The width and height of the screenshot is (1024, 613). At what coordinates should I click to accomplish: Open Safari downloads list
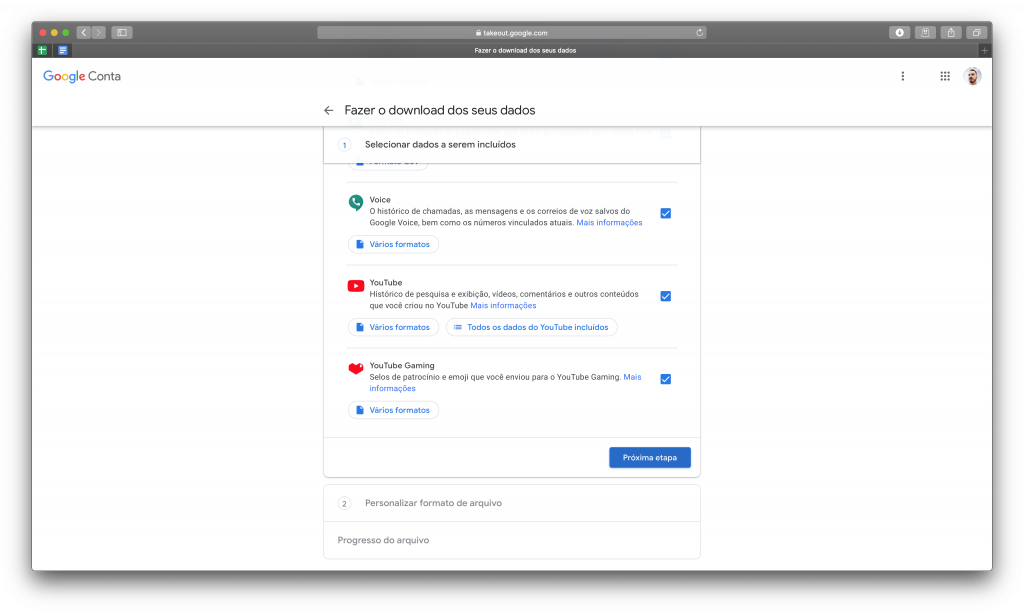[x=899, y=33]
